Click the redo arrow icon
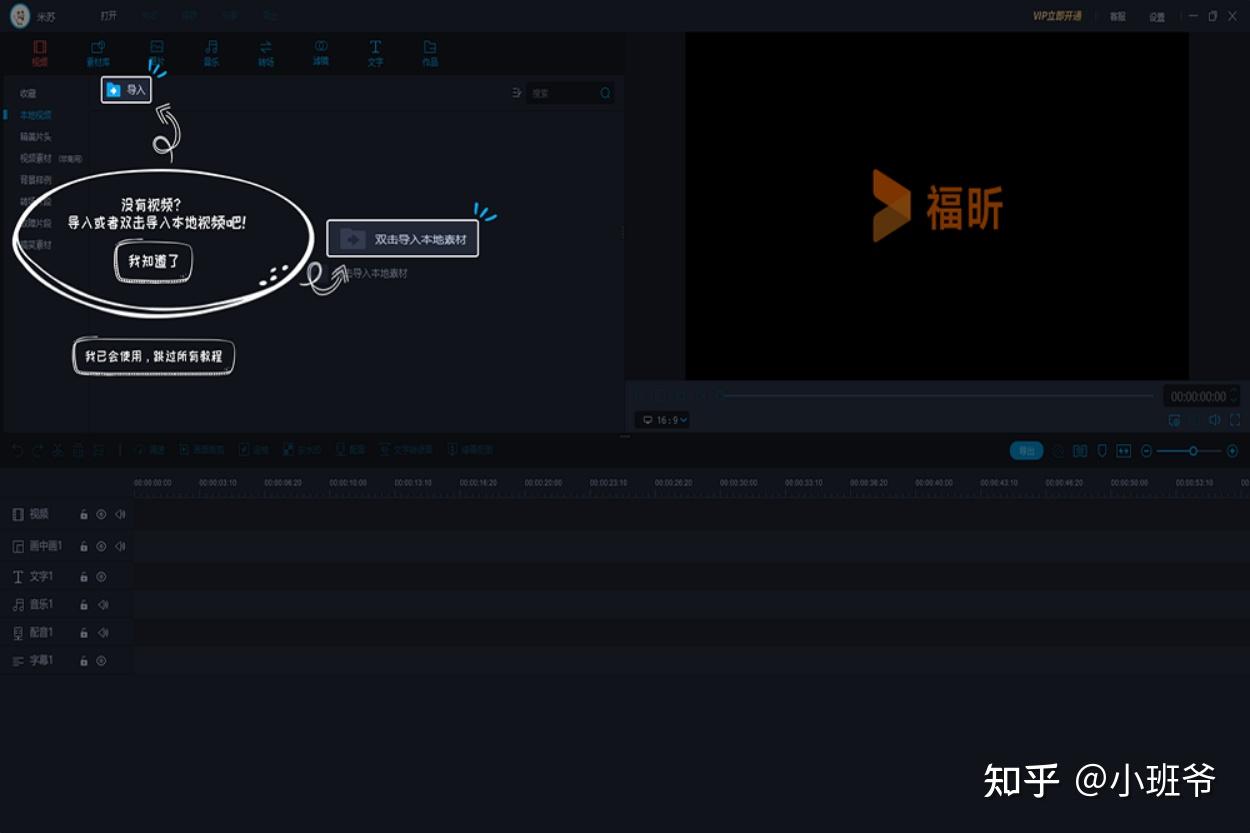This screenshot has height=833, width=1250. point(37,451)
